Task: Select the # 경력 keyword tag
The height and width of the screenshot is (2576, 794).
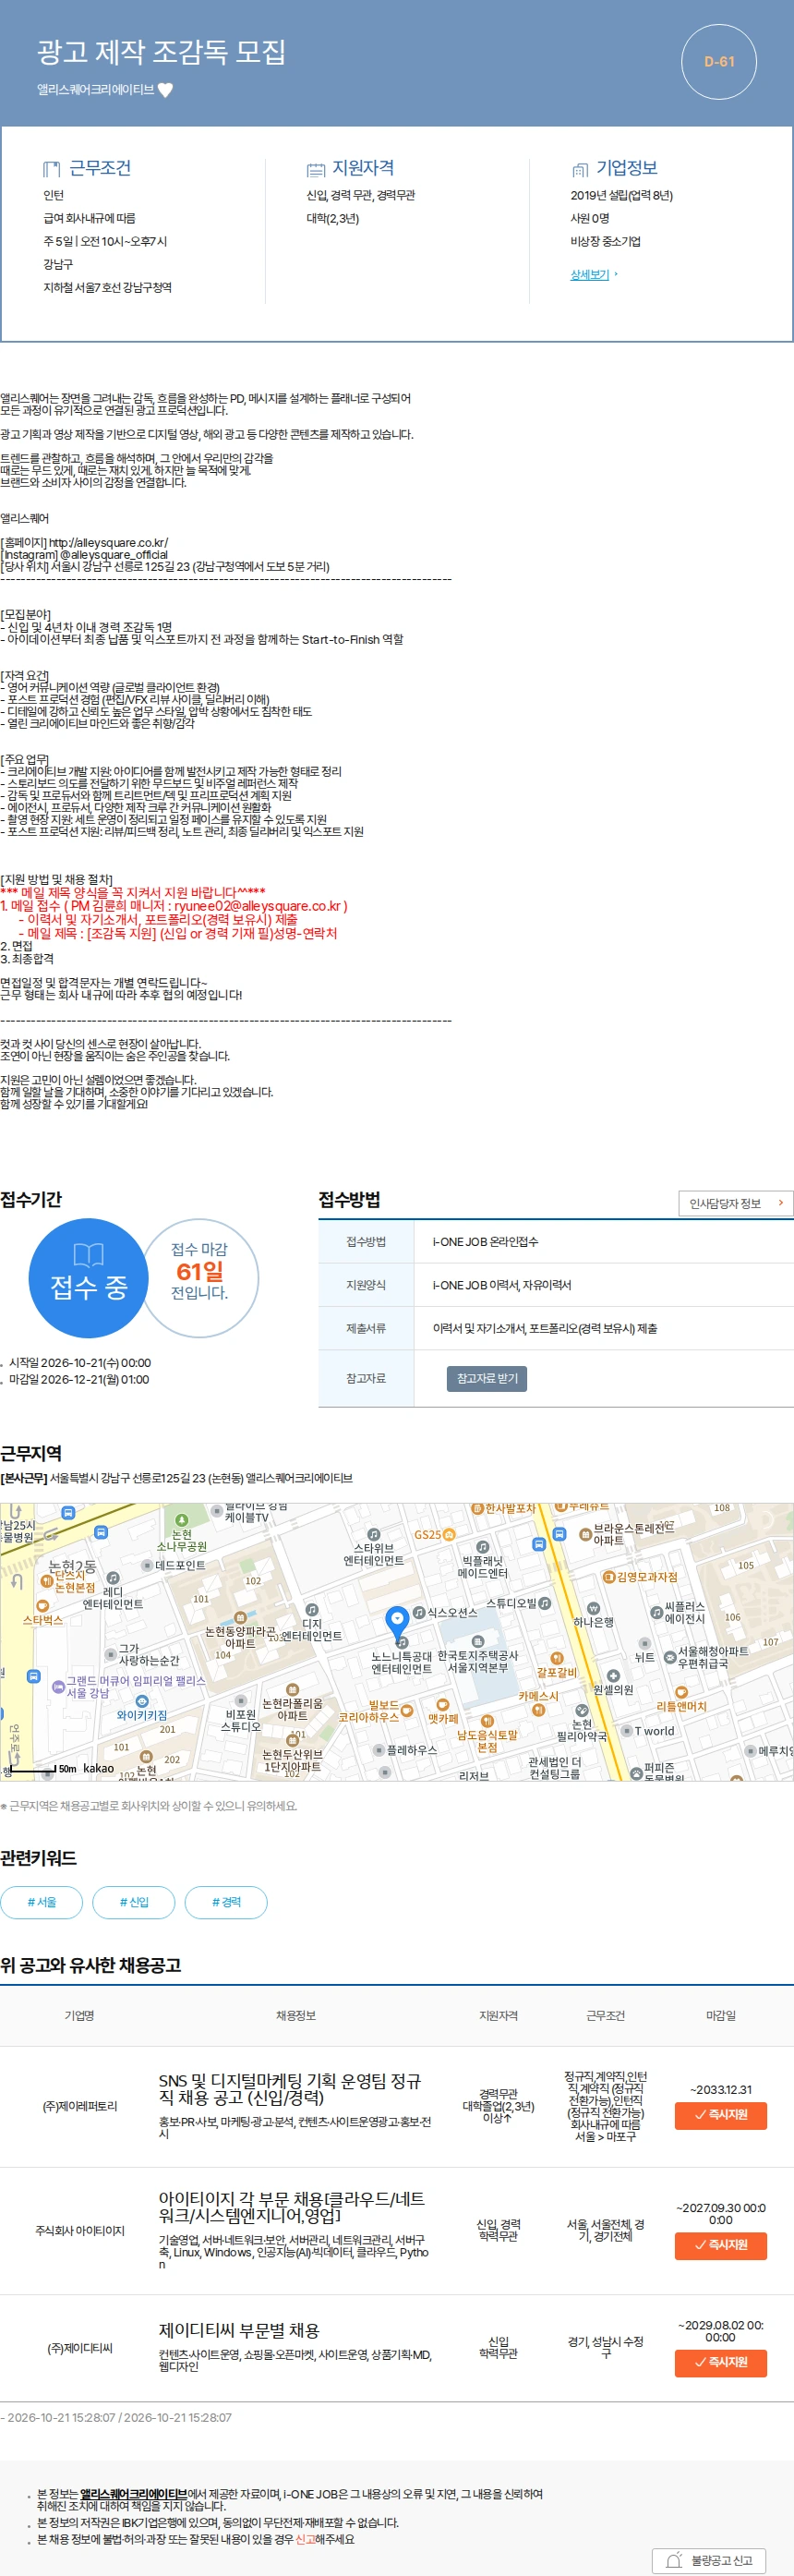Action: pyautogui.click(x=226, y=1901)
